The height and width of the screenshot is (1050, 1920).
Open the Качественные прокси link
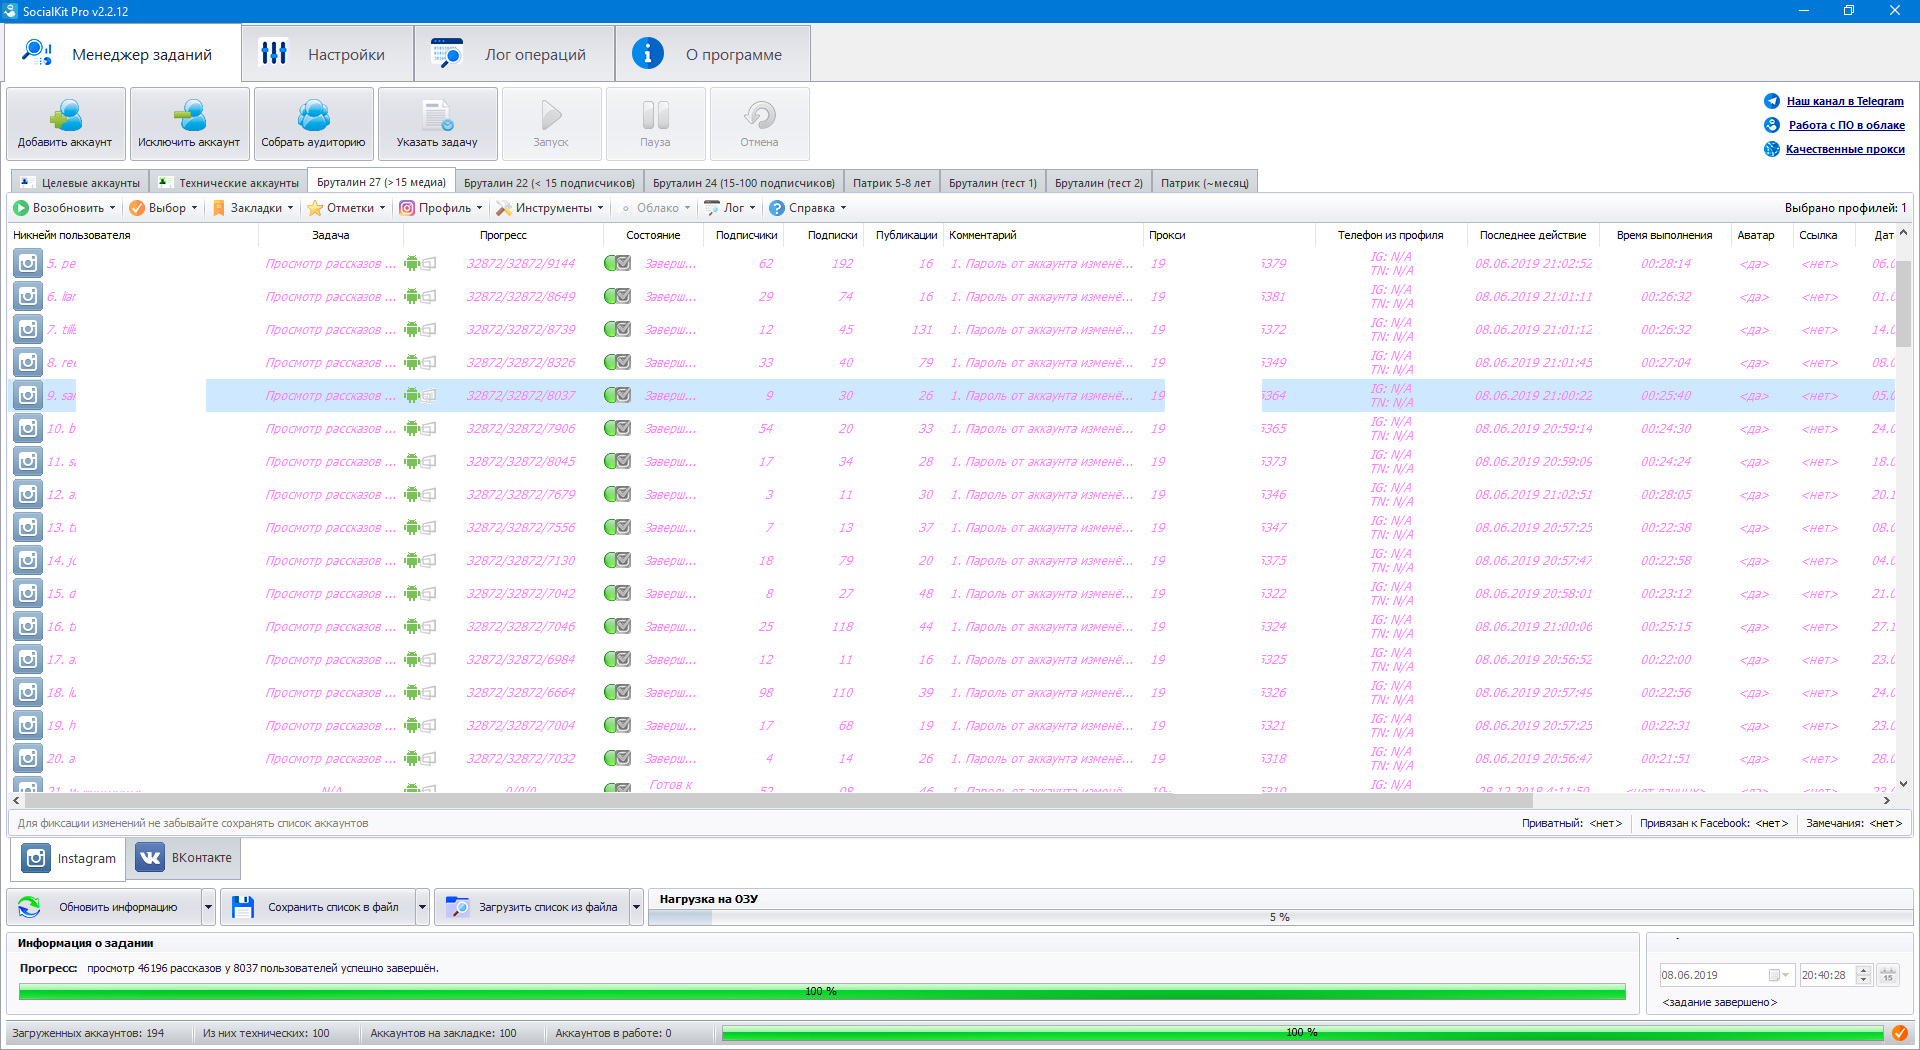(1845, 149)
